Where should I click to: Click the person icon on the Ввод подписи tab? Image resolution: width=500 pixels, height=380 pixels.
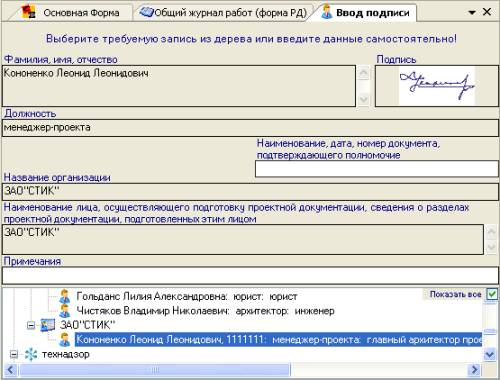click(x=327, y=12)
